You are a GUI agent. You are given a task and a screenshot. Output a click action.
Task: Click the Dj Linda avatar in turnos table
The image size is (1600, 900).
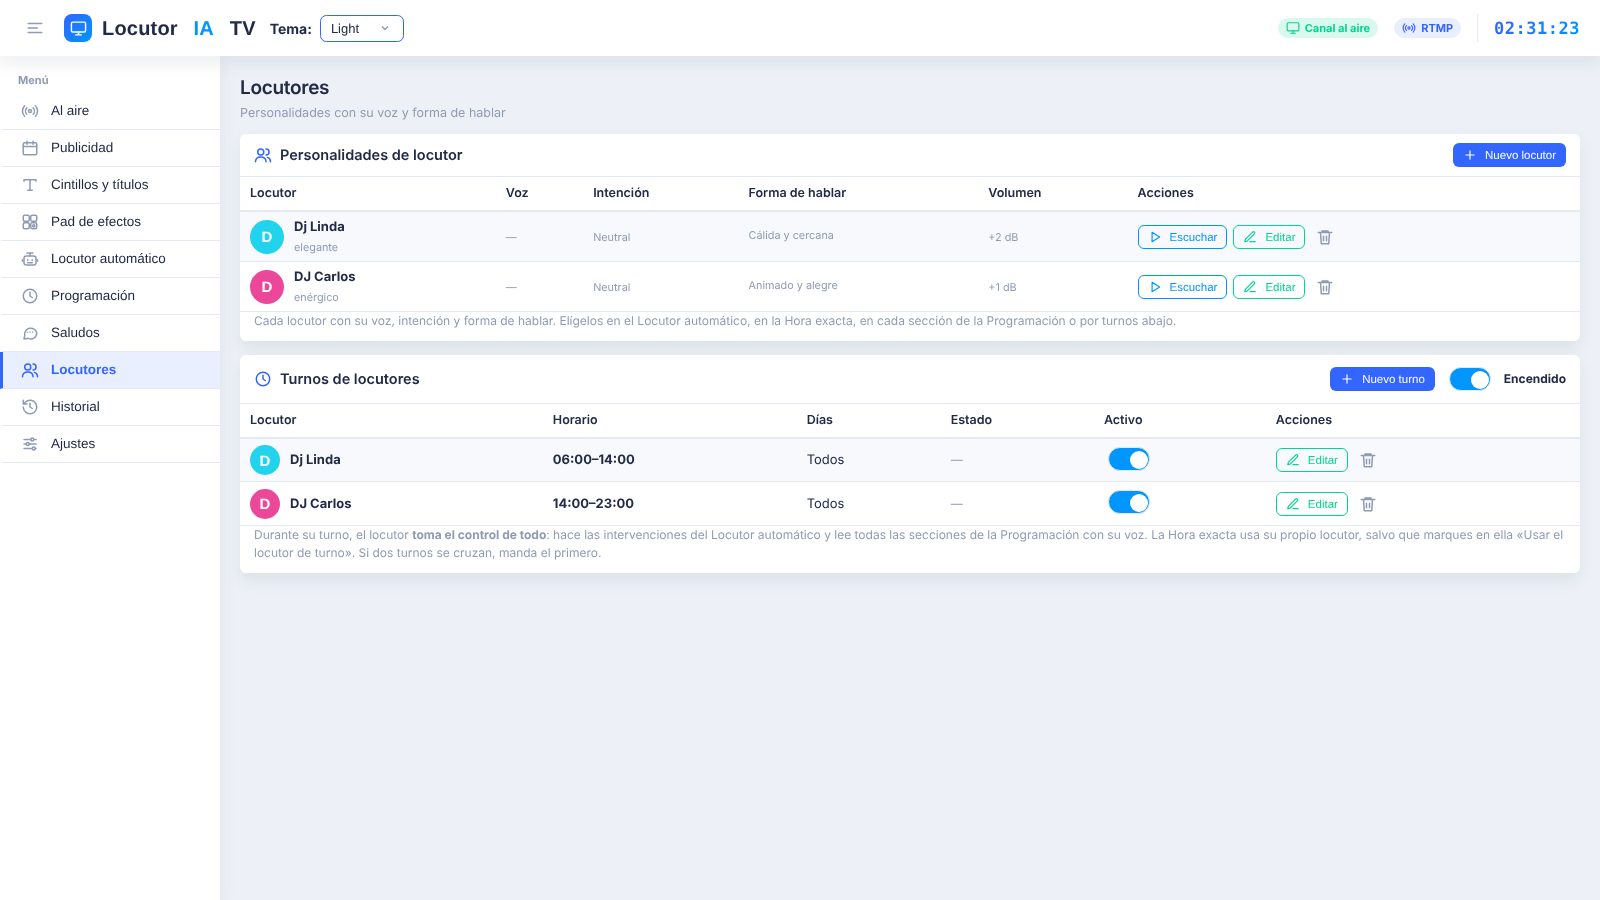pyautogui.click(x=265, y=460)
